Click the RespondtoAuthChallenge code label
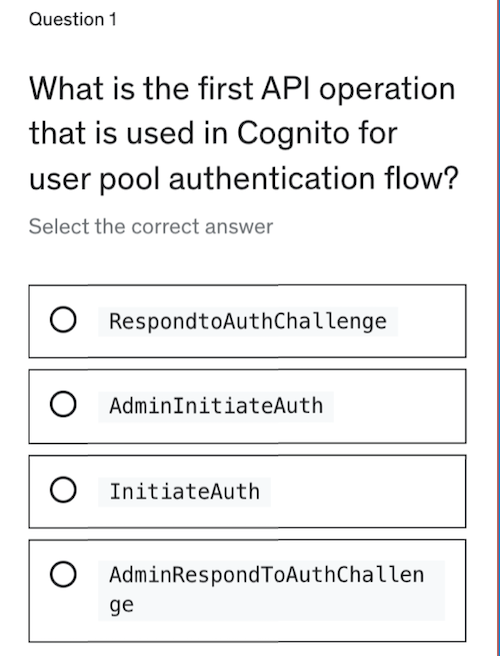This screenshot has height=656, width=500. click(x=248, y=322)
